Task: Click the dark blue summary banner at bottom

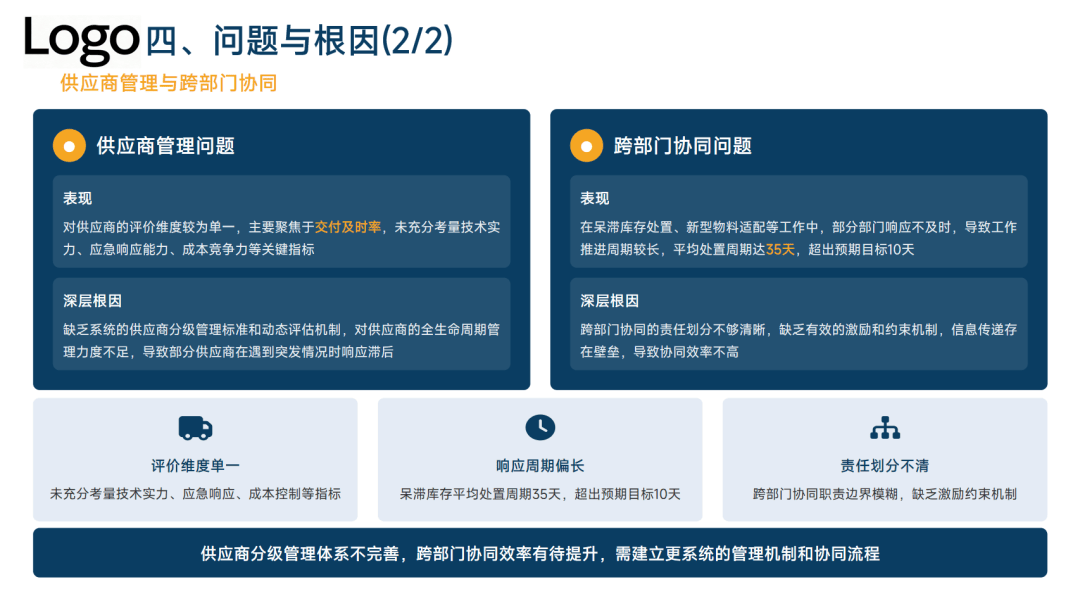Action: click(x=540, y=553)
